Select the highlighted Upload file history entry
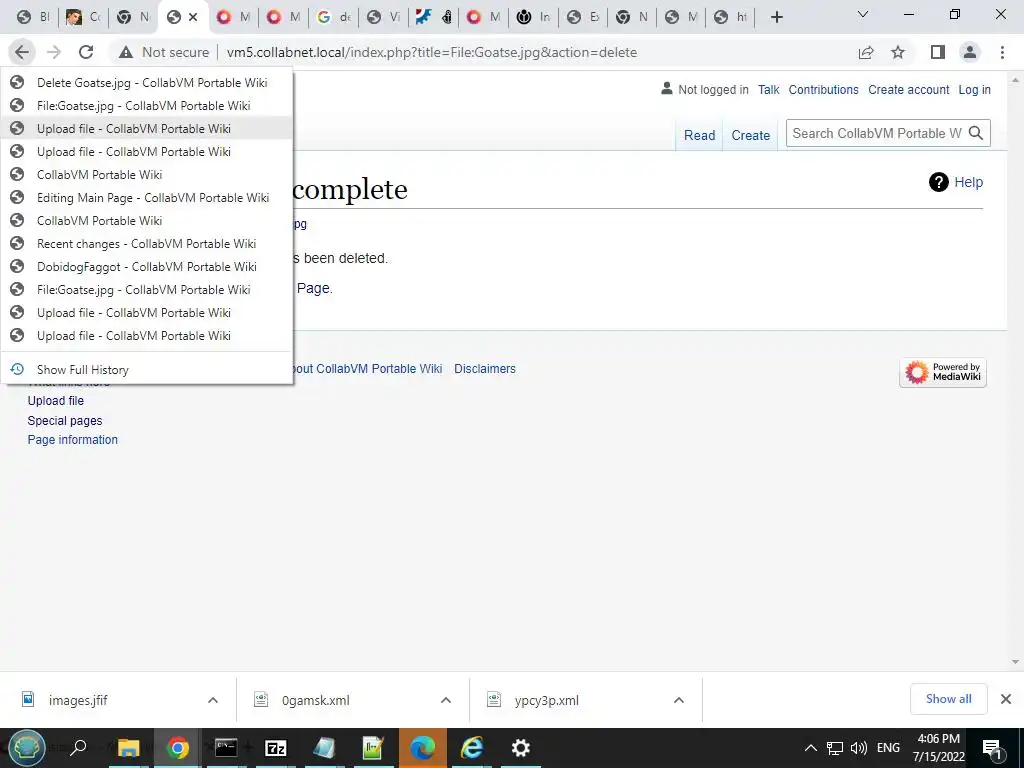This screenshot has width=1024, height=768. 146,129
